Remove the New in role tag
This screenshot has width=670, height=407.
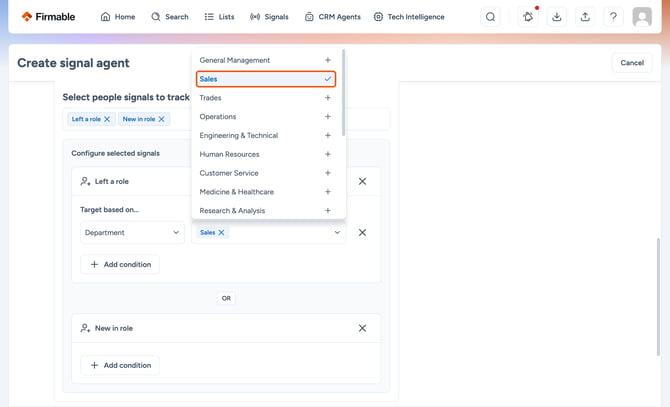click(x=162, y=119)
